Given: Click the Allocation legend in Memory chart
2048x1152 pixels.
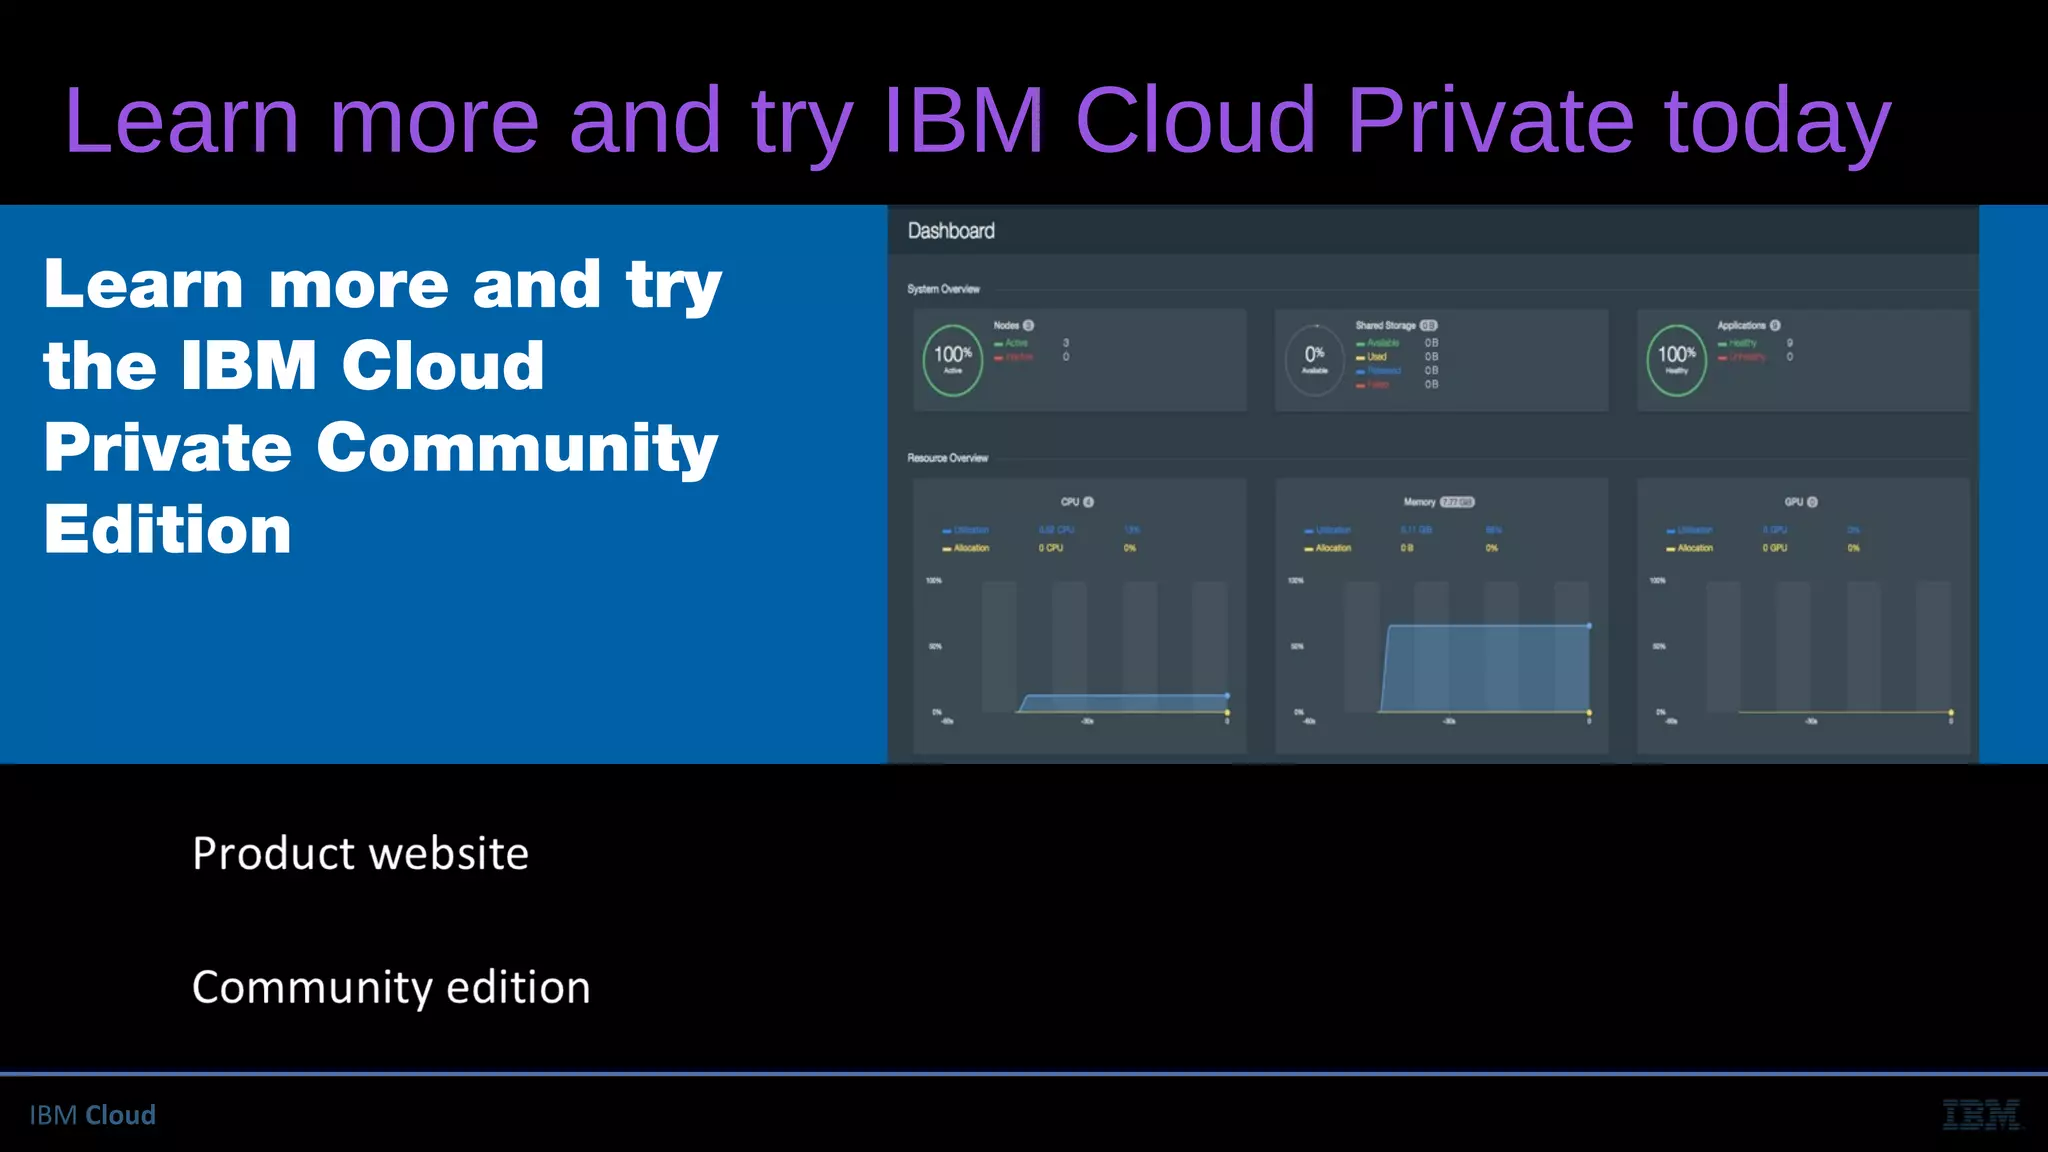Looking at the screenshot, I should pyautogui.click(x=1328, y=548).
